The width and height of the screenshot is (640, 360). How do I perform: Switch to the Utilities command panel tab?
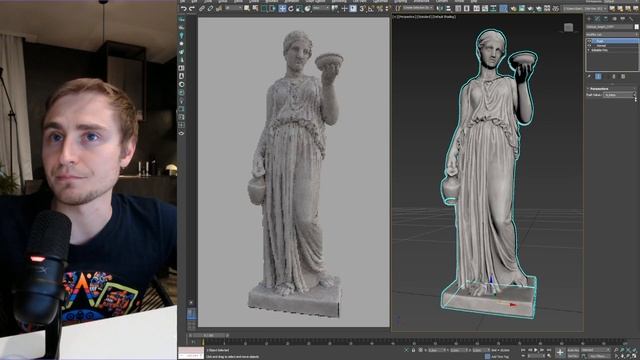point(631,19)
